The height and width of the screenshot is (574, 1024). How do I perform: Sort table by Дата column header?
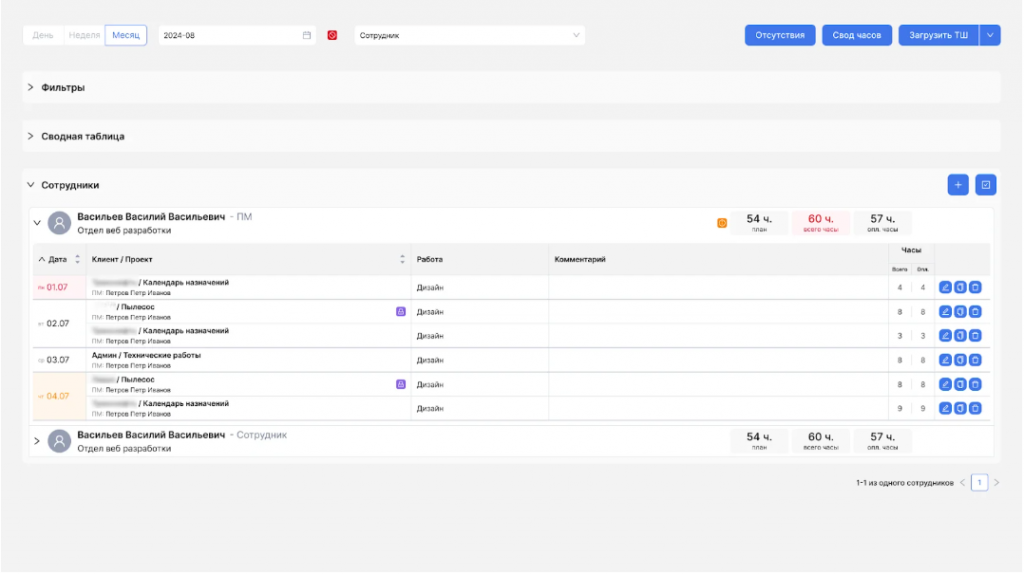(57, 260)
